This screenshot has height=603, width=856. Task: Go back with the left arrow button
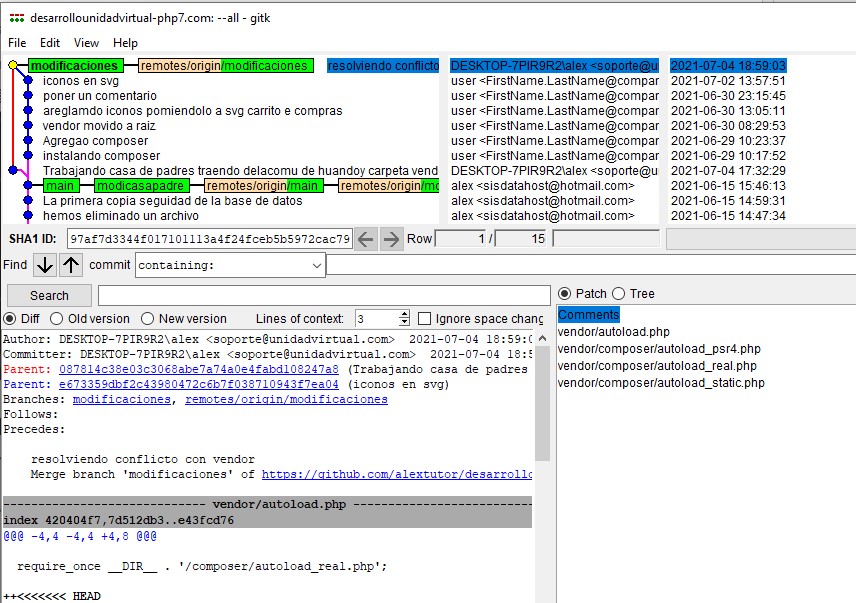pos(366,239)
